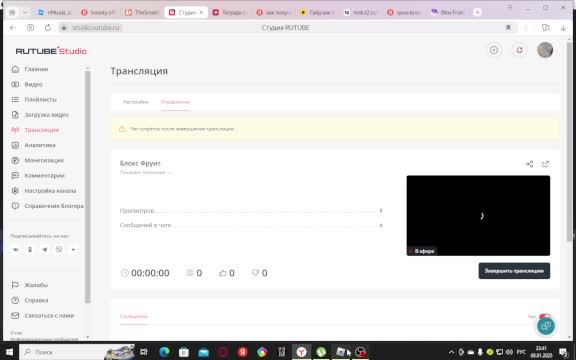Open a new browser tab

pos(477,12)
